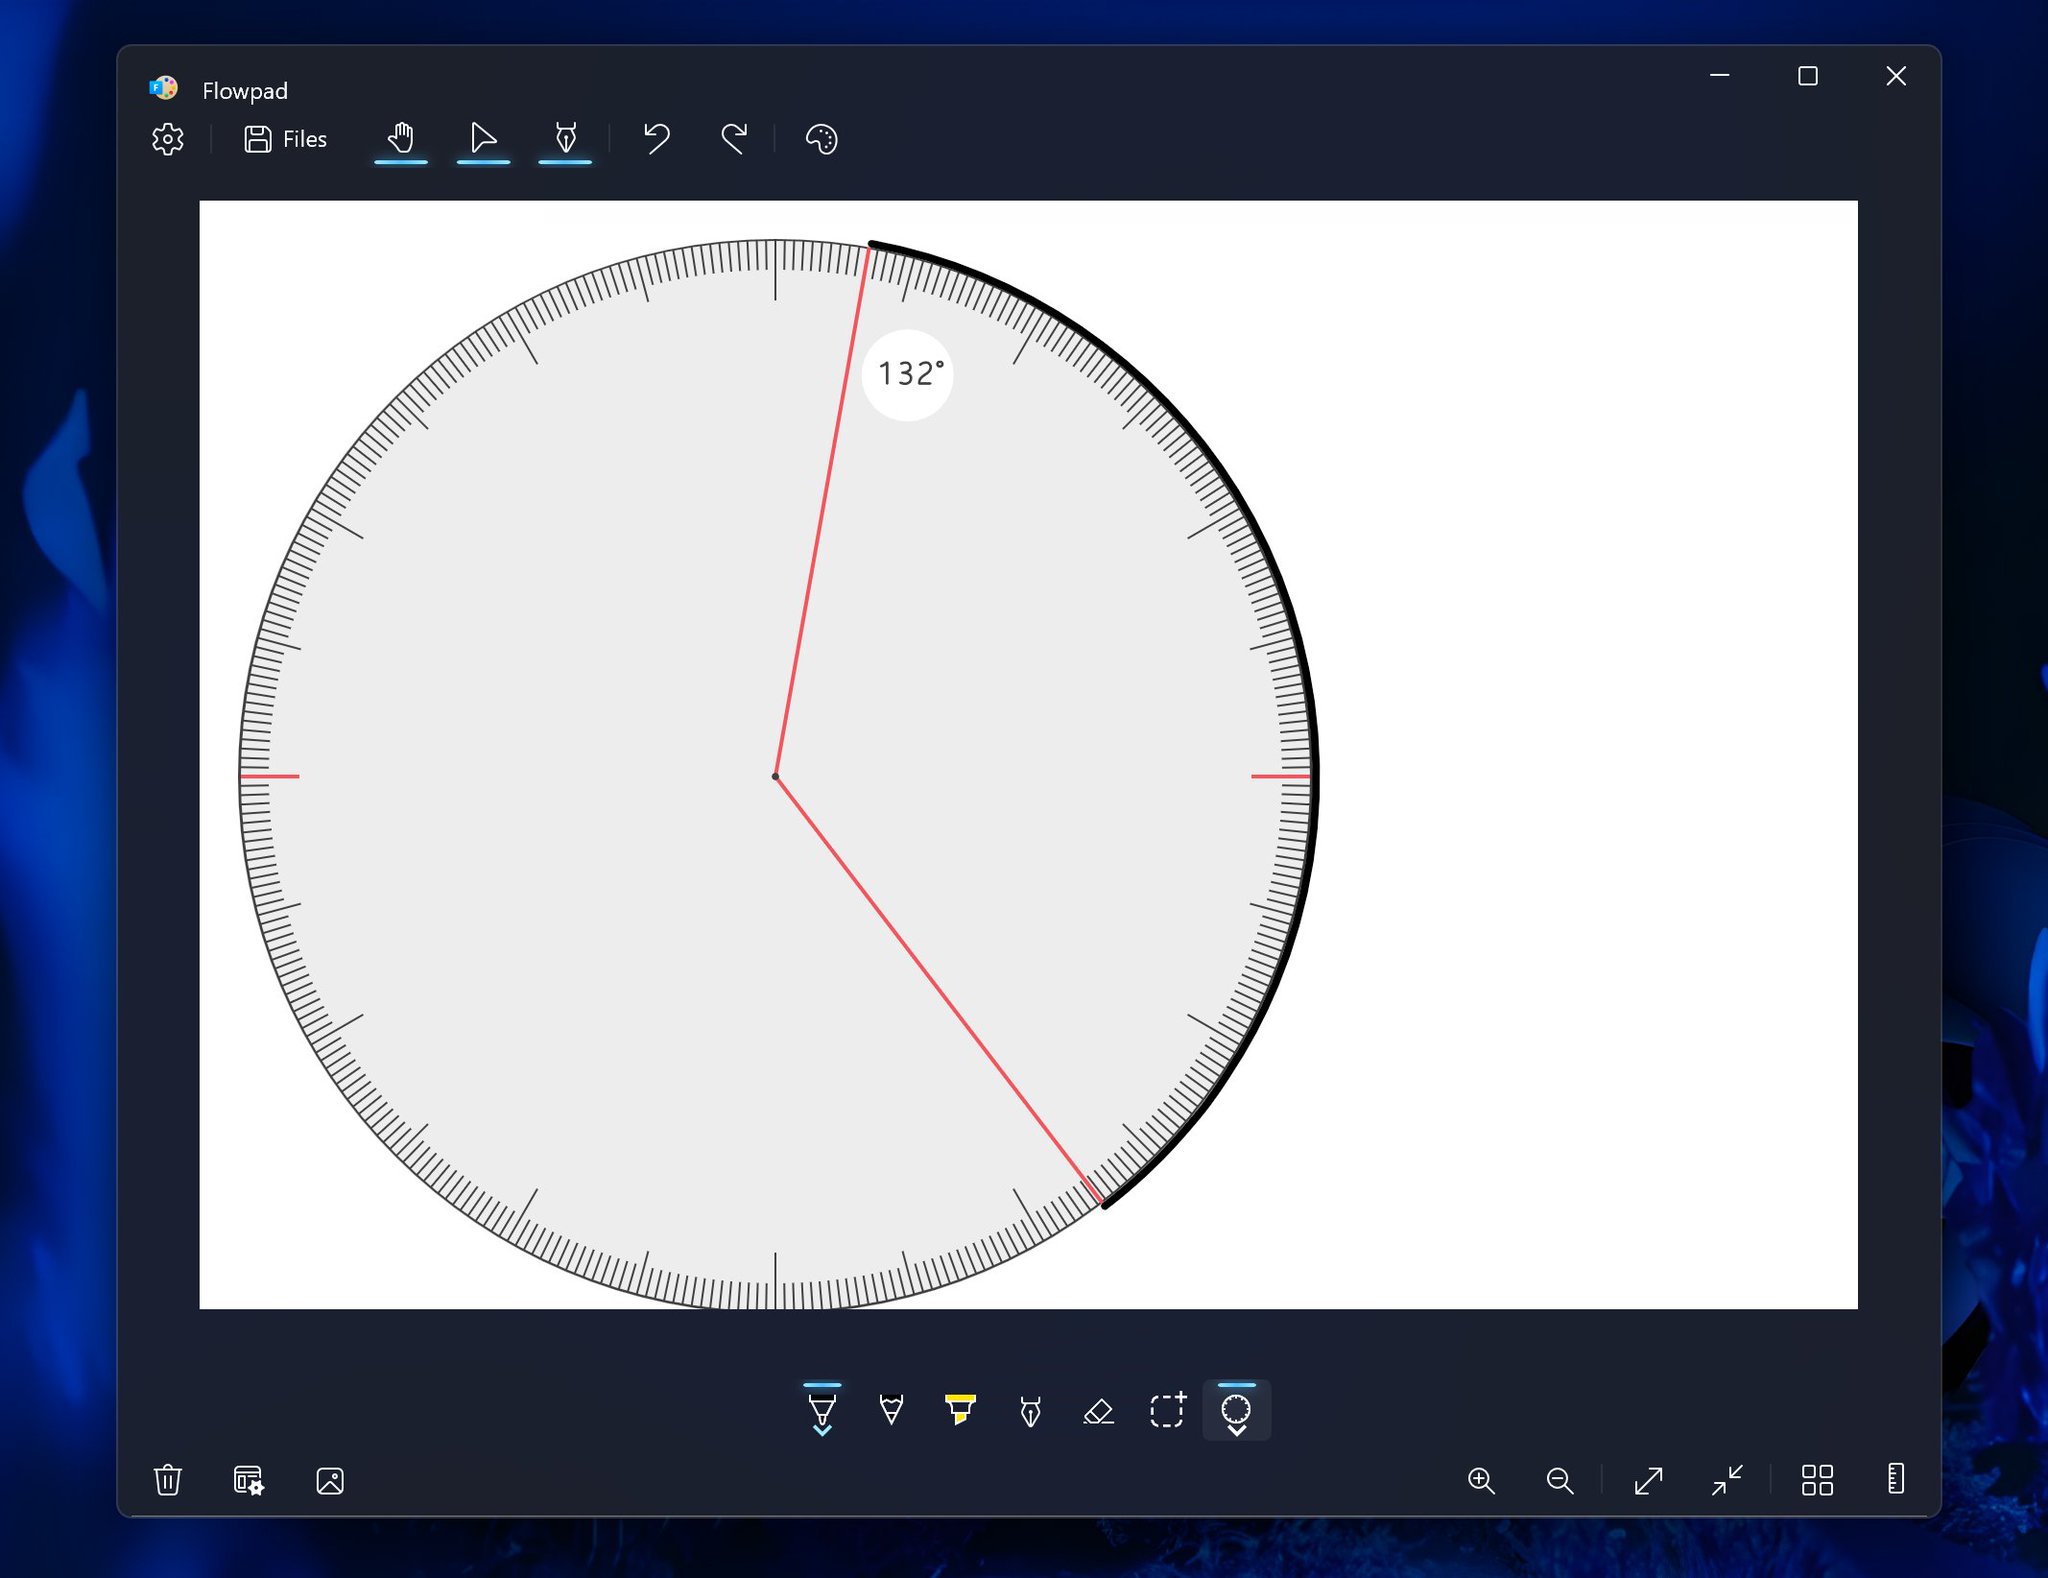The width and height of the screenshot is (2048, 1578).
Task: Select the hand pan tool
Action: [x=400, y=139]
